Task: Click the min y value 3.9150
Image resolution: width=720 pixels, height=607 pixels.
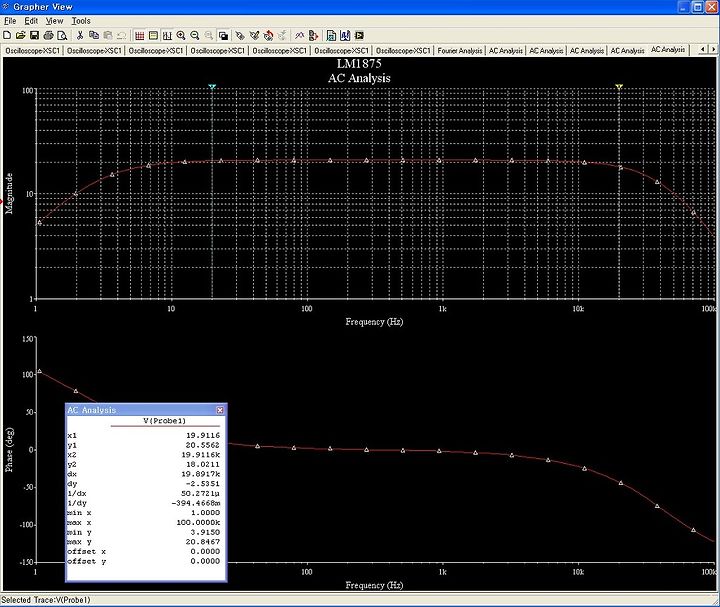Action: (x=205, y=533)
